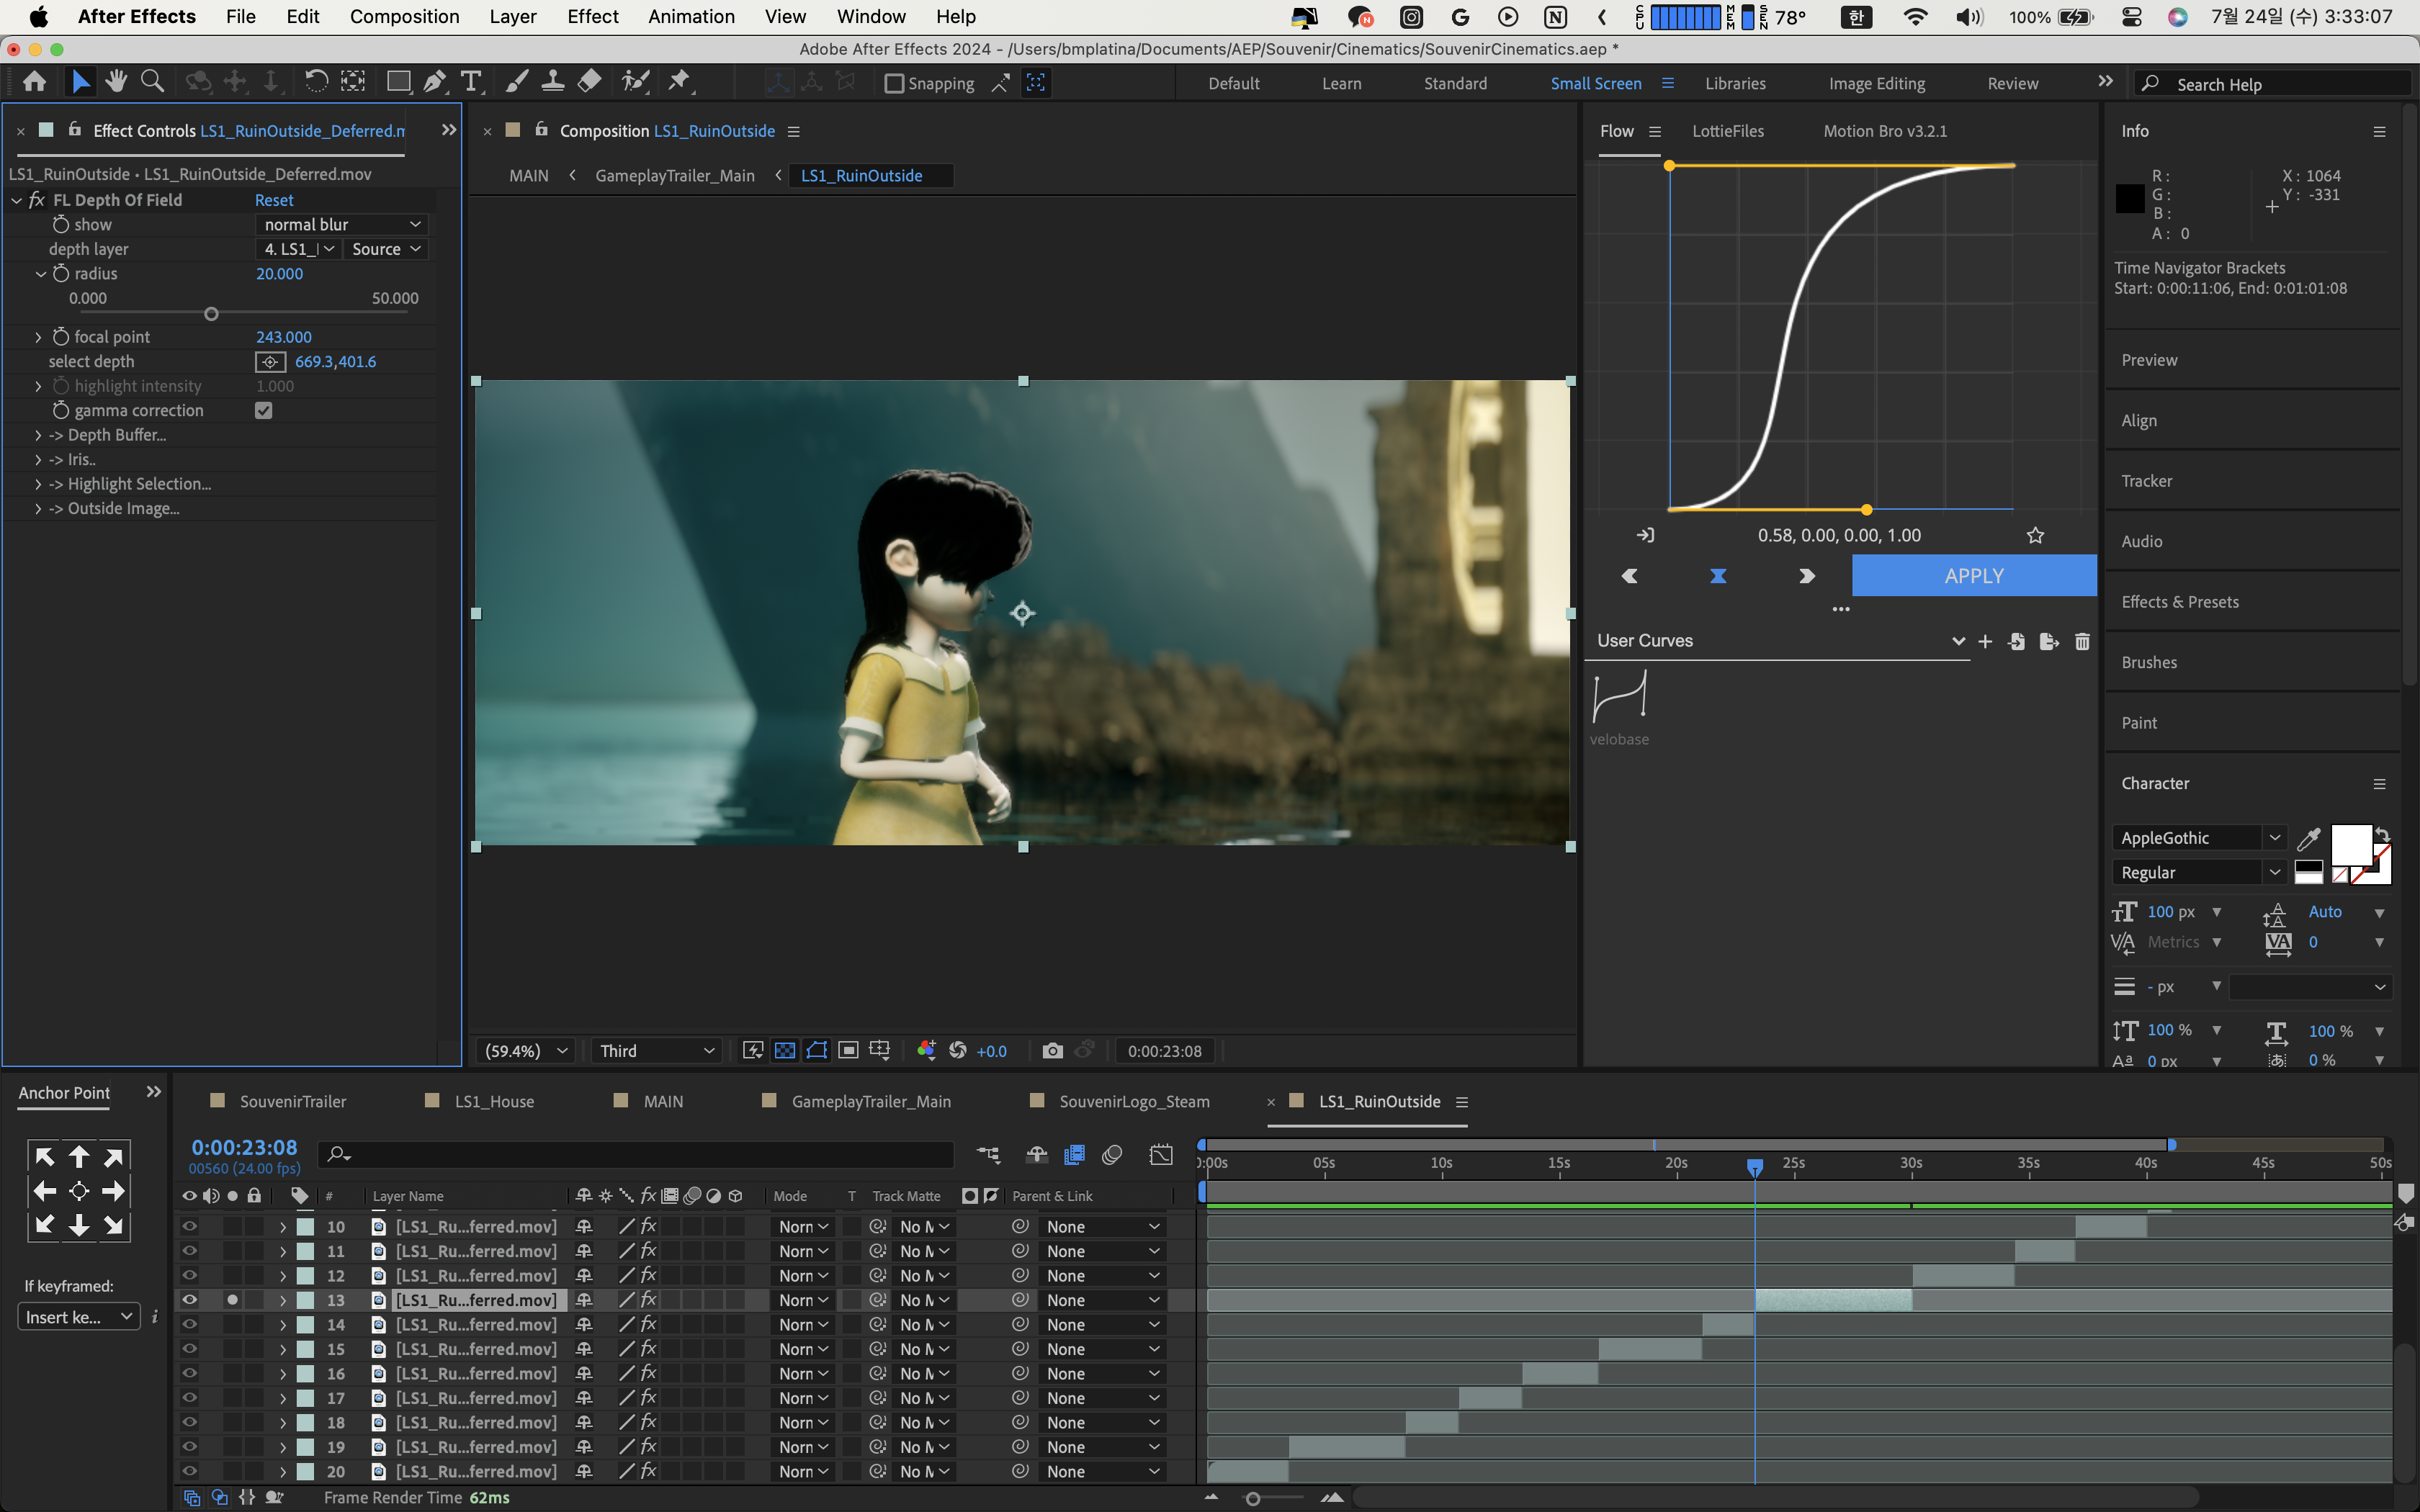Image resolution: width=2420 pixels, height=1512 pixels.
Task: Click the Graph Editor icon in timeline
Action: [1161, 1155]
